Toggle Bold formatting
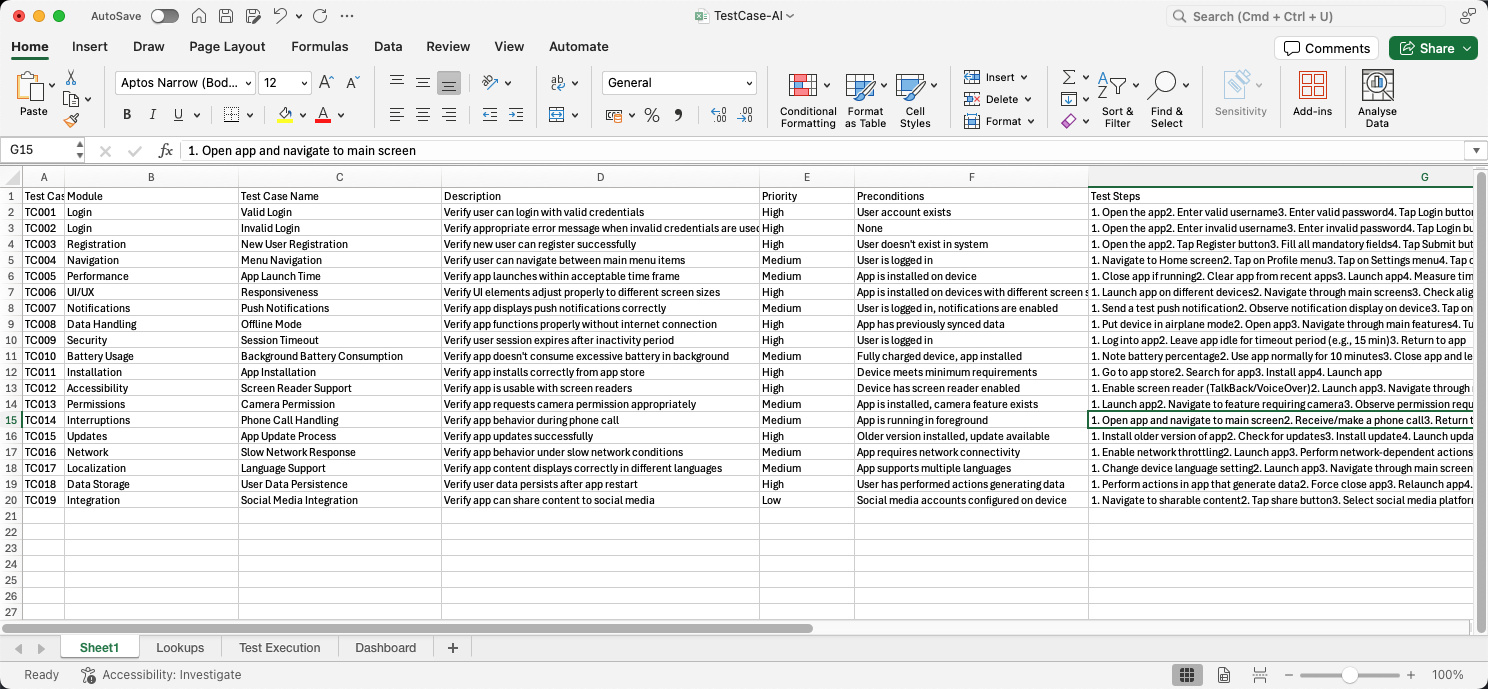Screen dimensions: 1488x689 (x=127, y=115)
